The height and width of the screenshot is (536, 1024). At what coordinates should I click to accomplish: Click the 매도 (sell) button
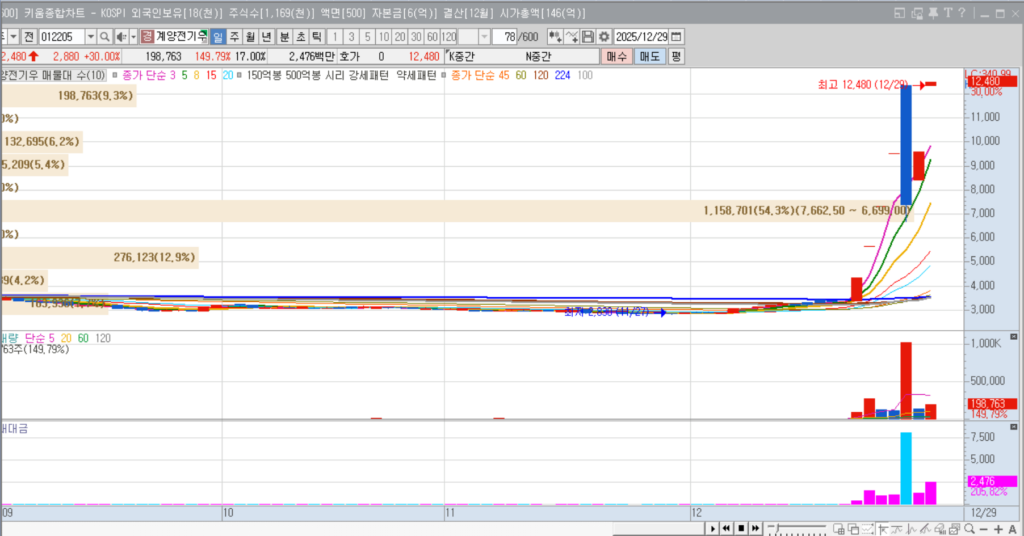pos(649,57)
